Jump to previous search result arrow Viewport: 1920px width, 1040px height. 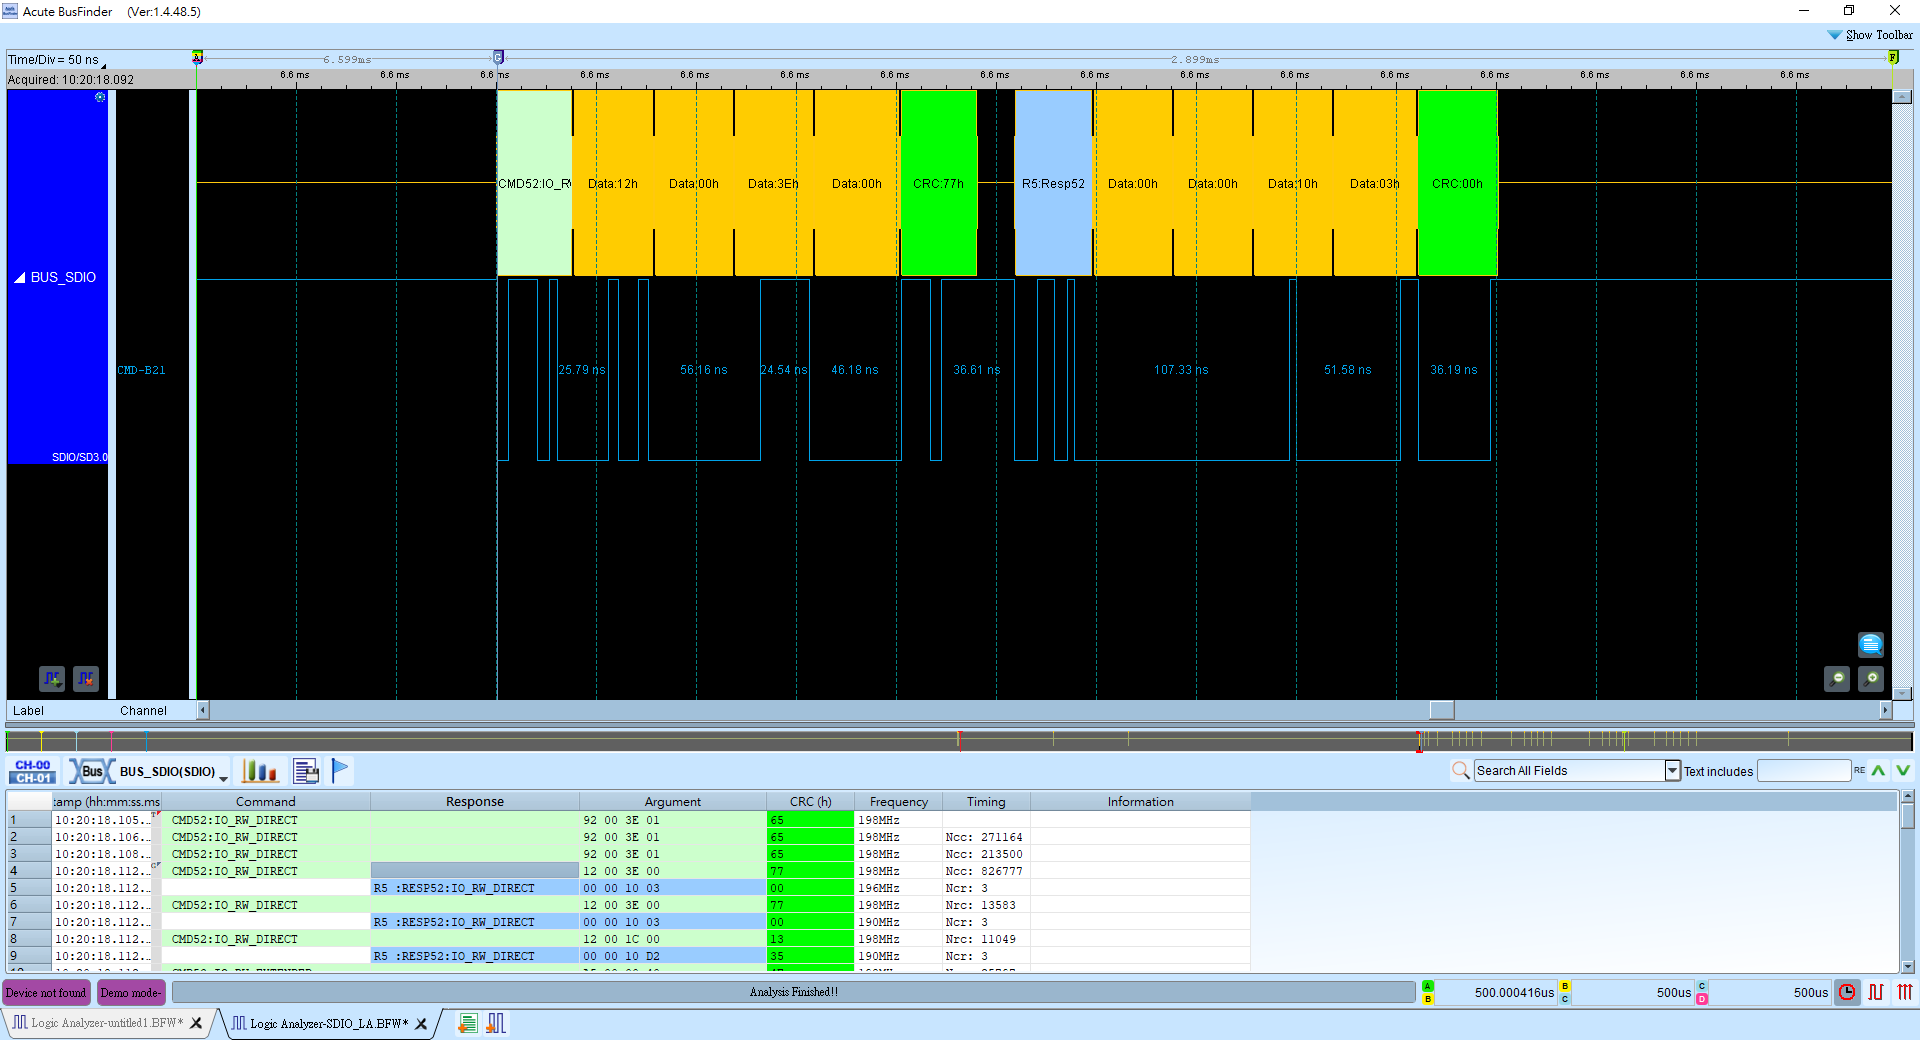point(1879,770)
